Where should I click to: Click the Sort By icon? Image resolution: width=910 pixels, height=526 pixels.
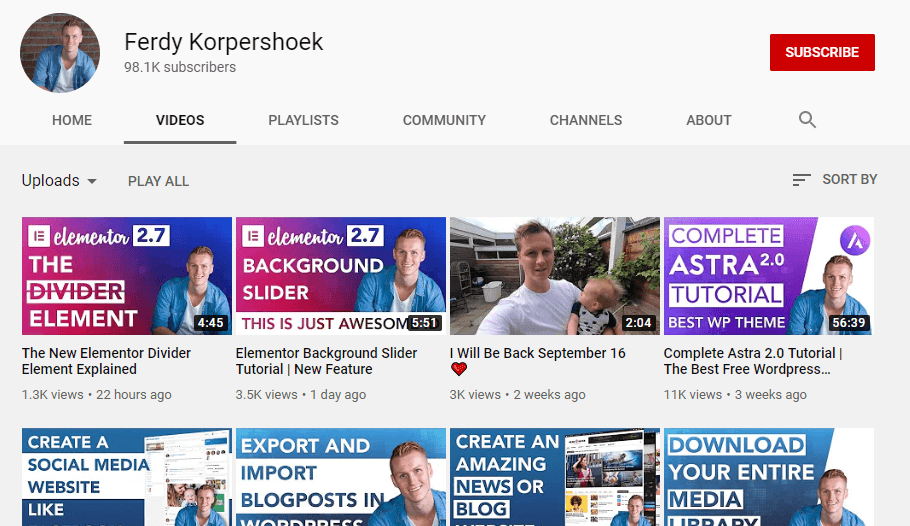click(x=801, y=180)
